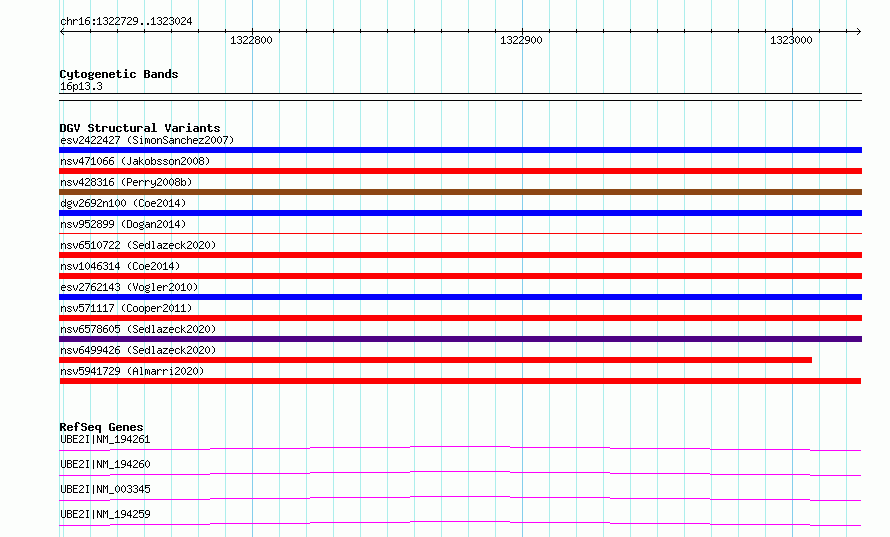Open the nsv6510722 (Sedlazeck2020) label

tap(138, 245)
